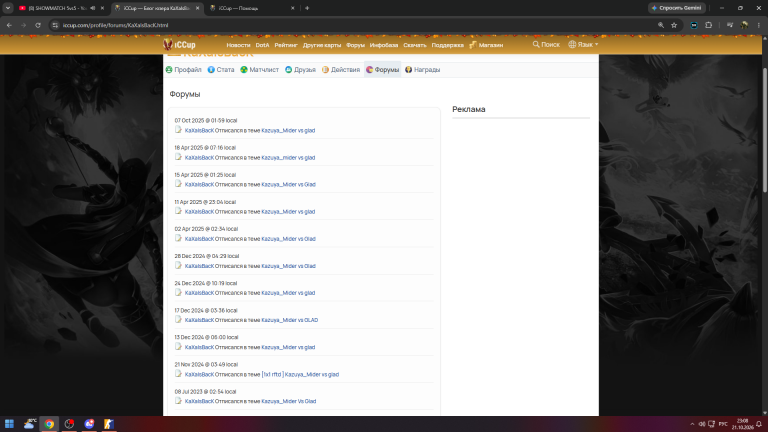Click note icon of 07 Oct 2025 entry
Screen dimensions: 768x432
pos(178,130)
